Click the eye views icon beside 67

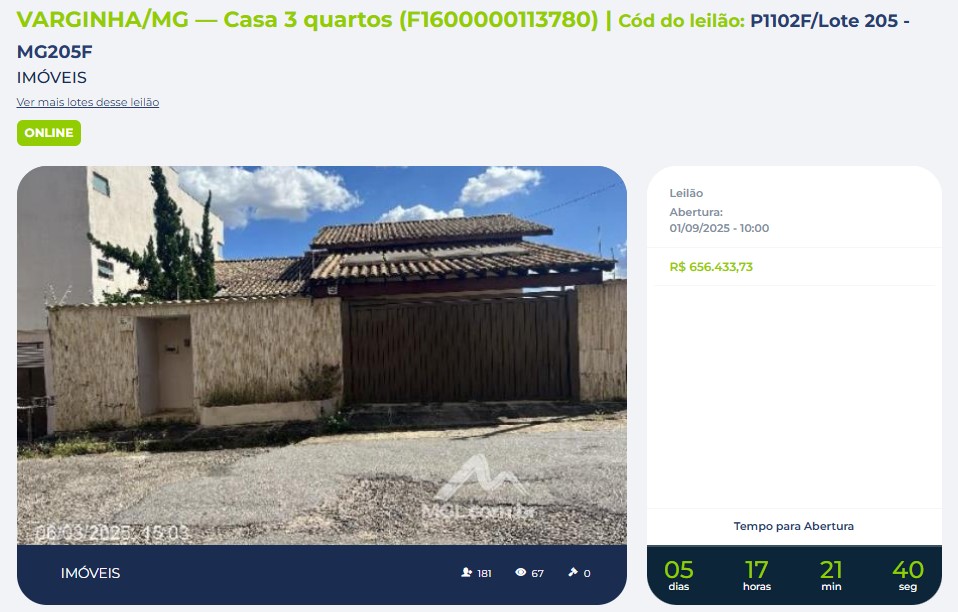click(x=521, y=572)
